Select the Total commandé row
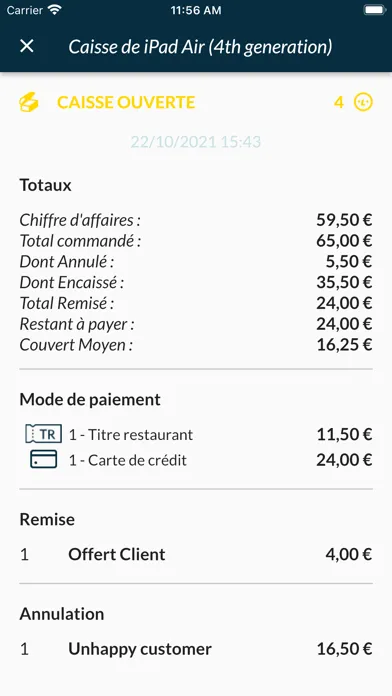This screenshot has width=392, height=696. point(196,241)
